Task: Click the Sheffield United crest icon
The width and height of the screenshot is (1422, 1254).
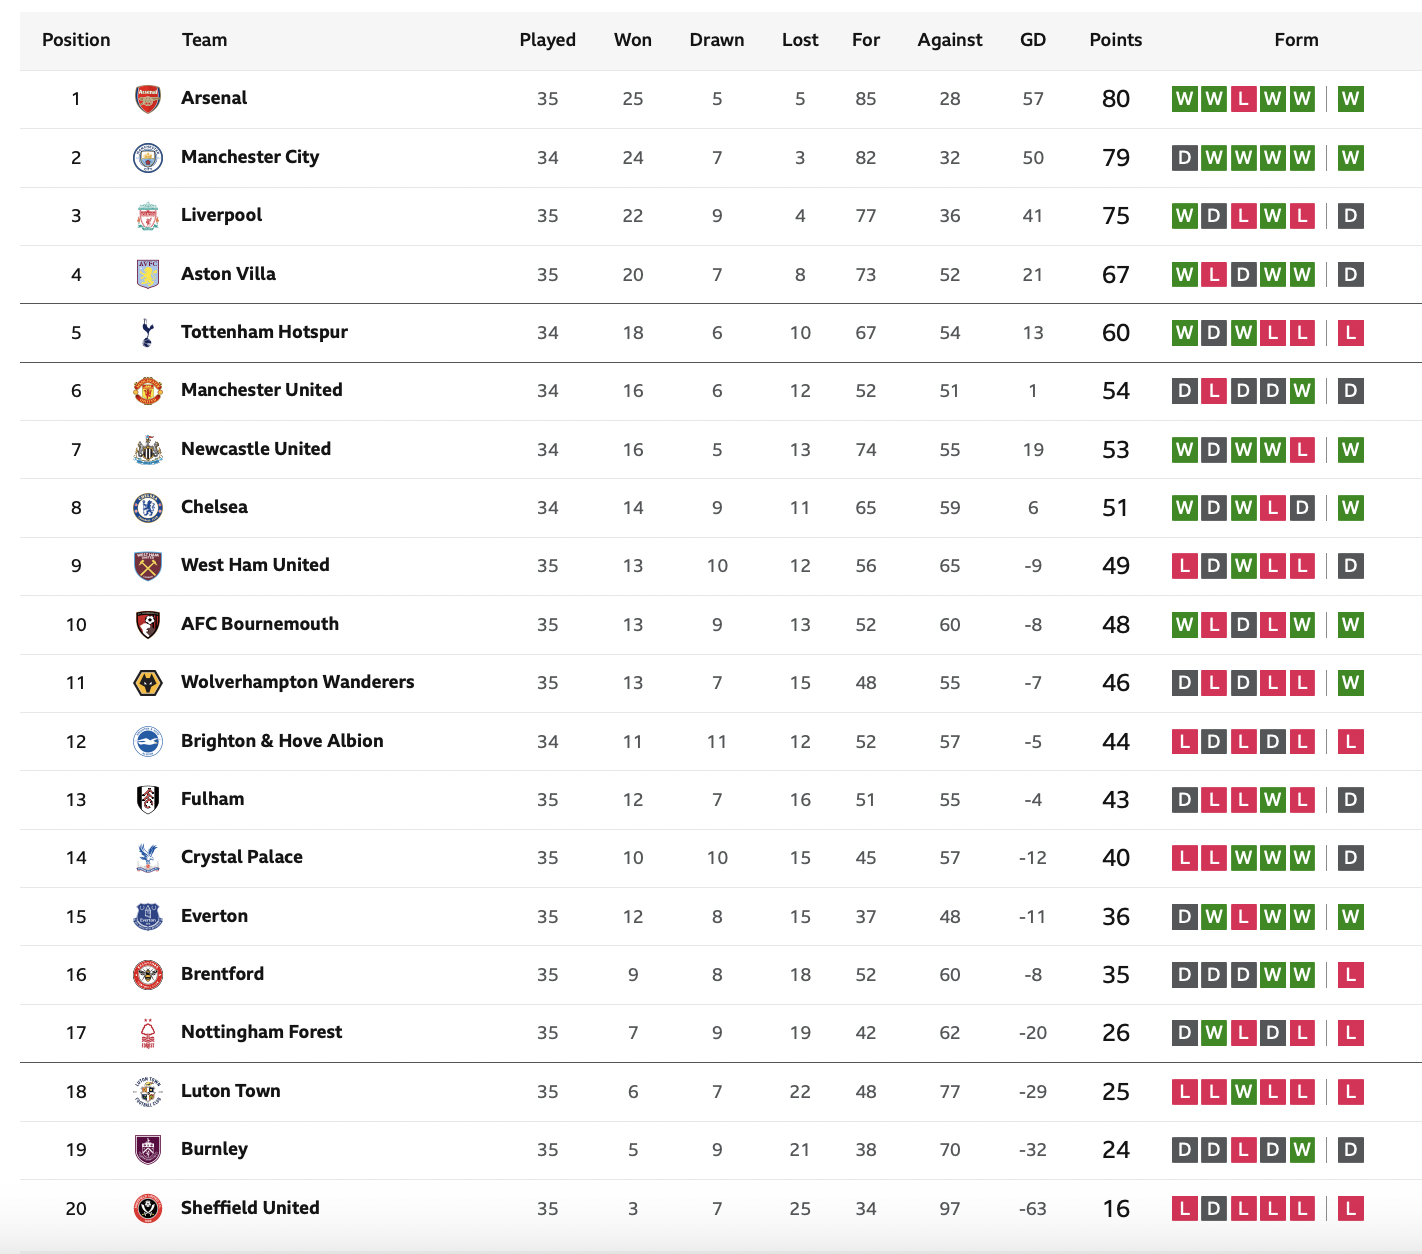Action: pos(148,1208)
